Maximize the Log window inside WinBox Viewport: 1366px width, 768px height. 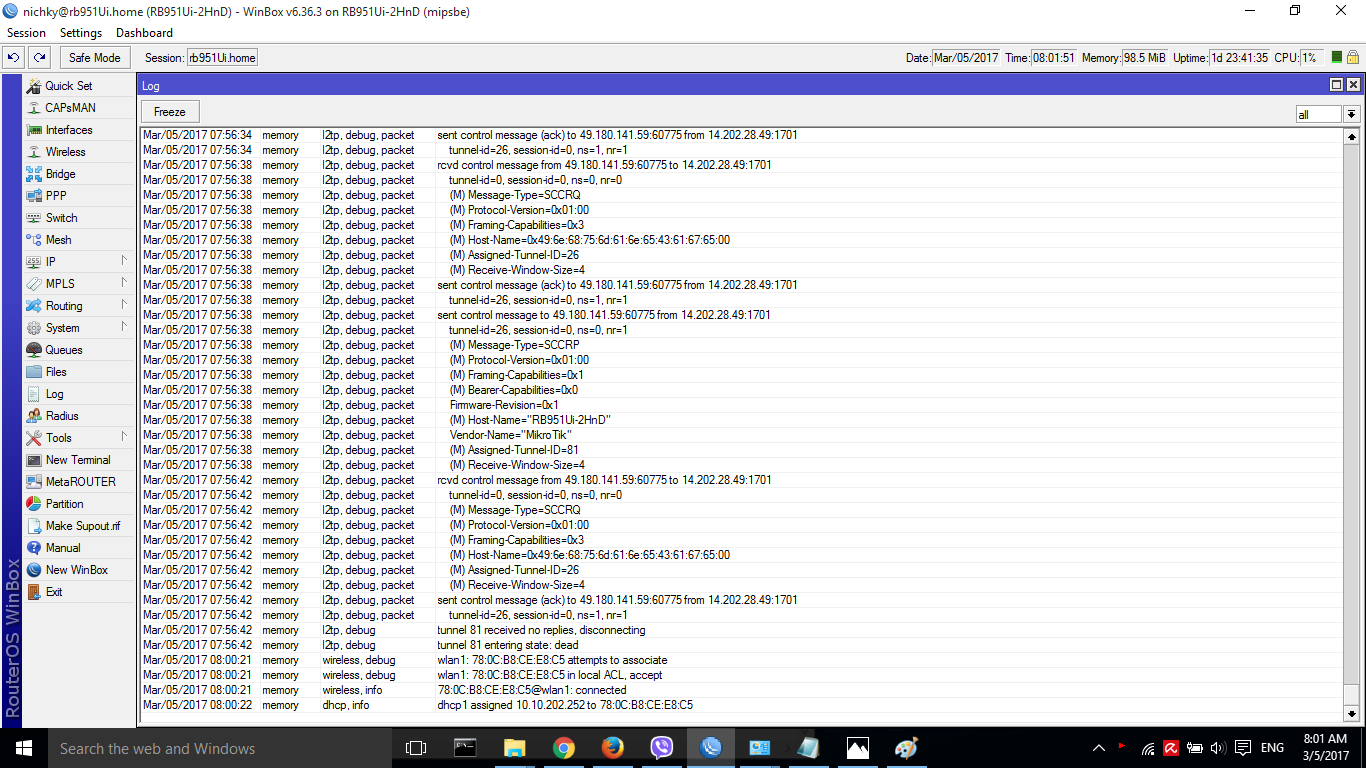point(1336,86)
